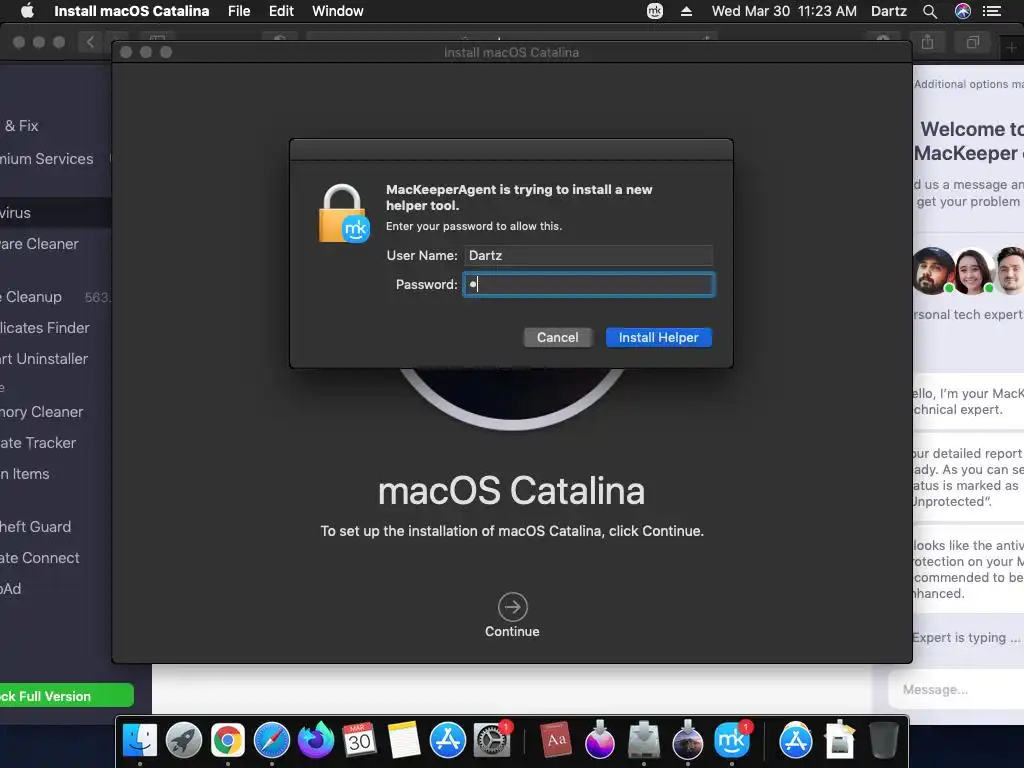Open Calendar showing 30 in Dock
The height and width of the screenshot is (768, 1024).
(359, 740)
